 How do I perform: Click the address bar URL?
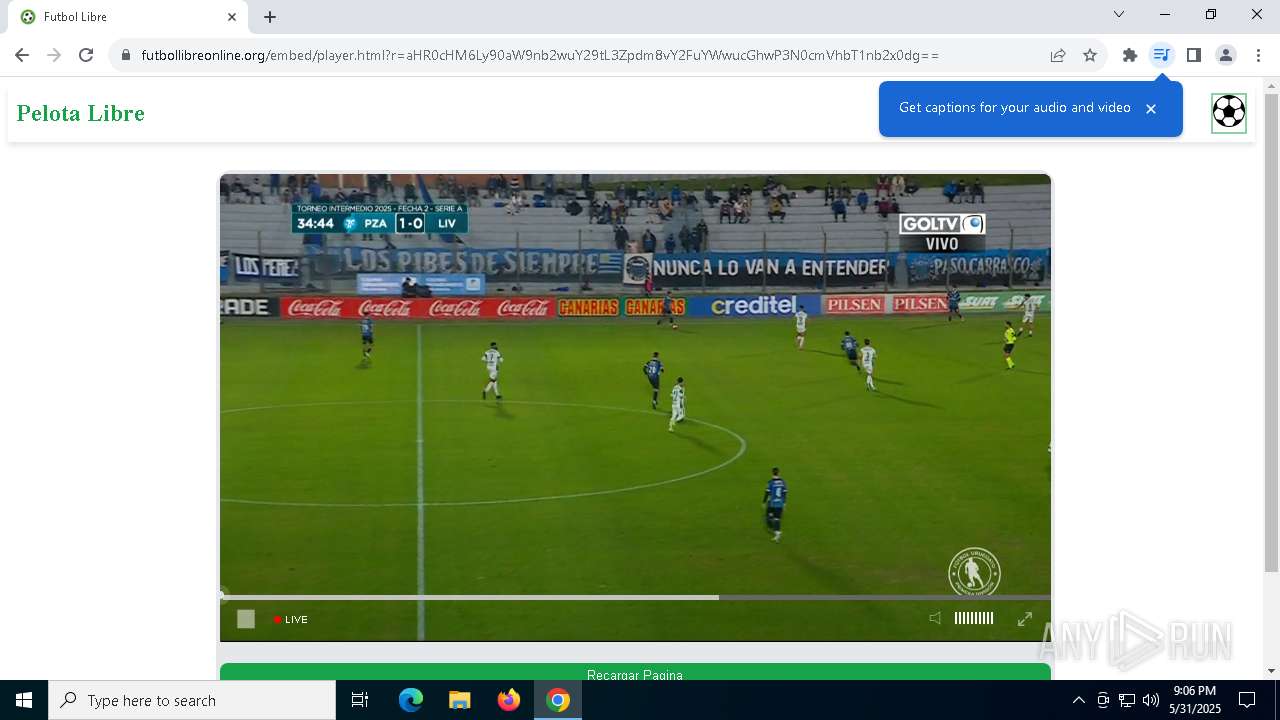click(540, 55)
